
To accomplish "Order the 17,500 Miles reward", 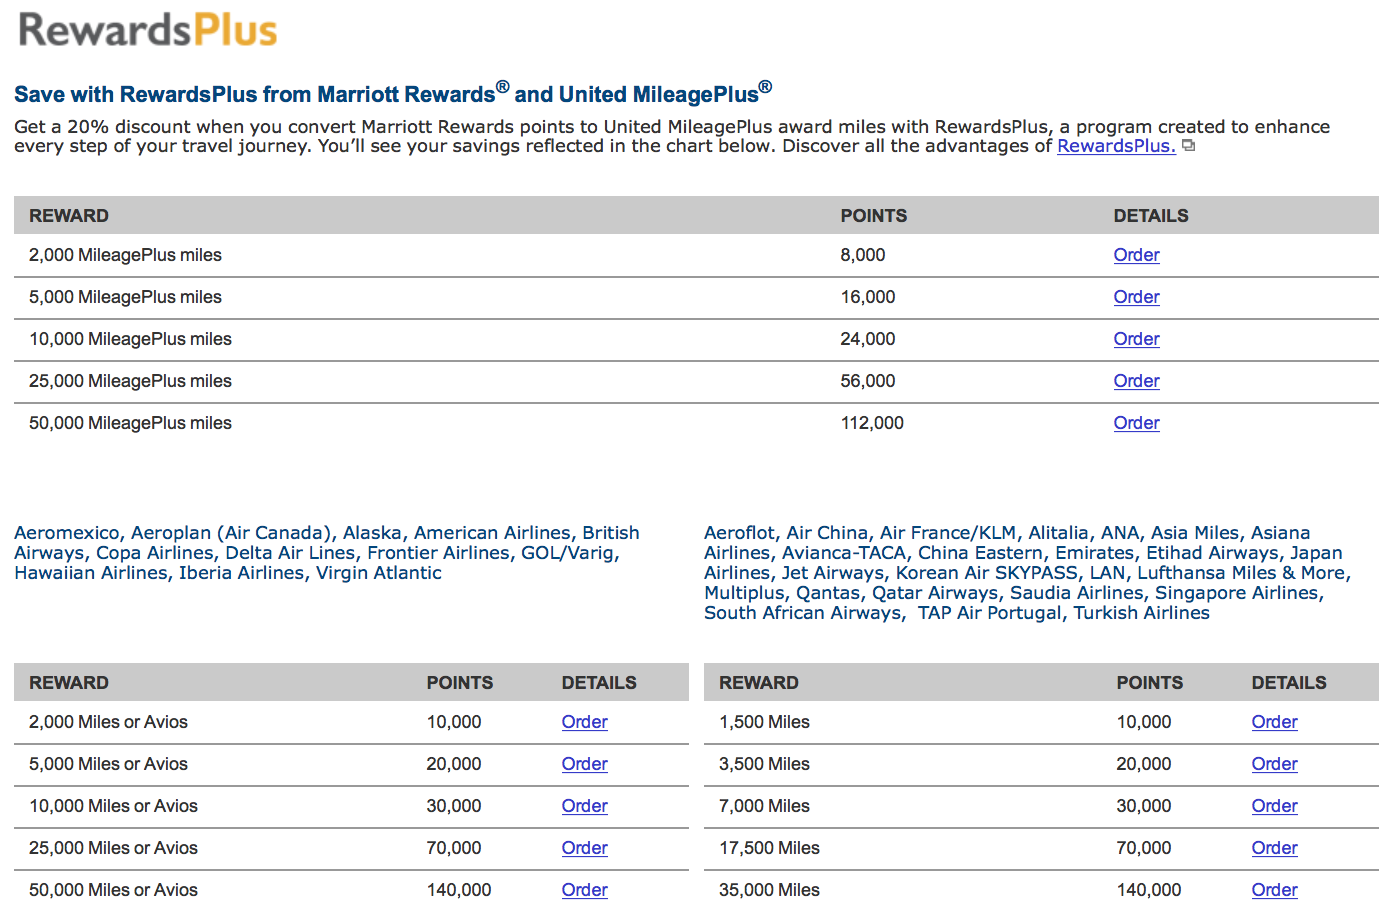I will 1274,848.
